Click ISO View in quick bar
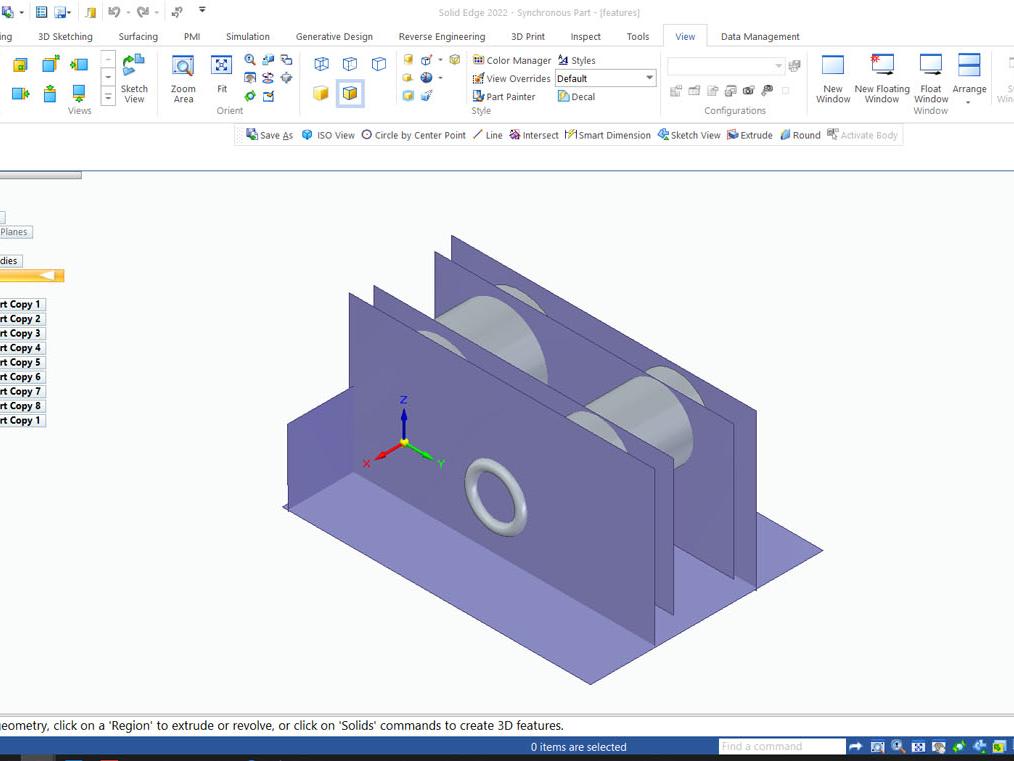This screenshot has height=761, width=1014. tap(329, 135)
